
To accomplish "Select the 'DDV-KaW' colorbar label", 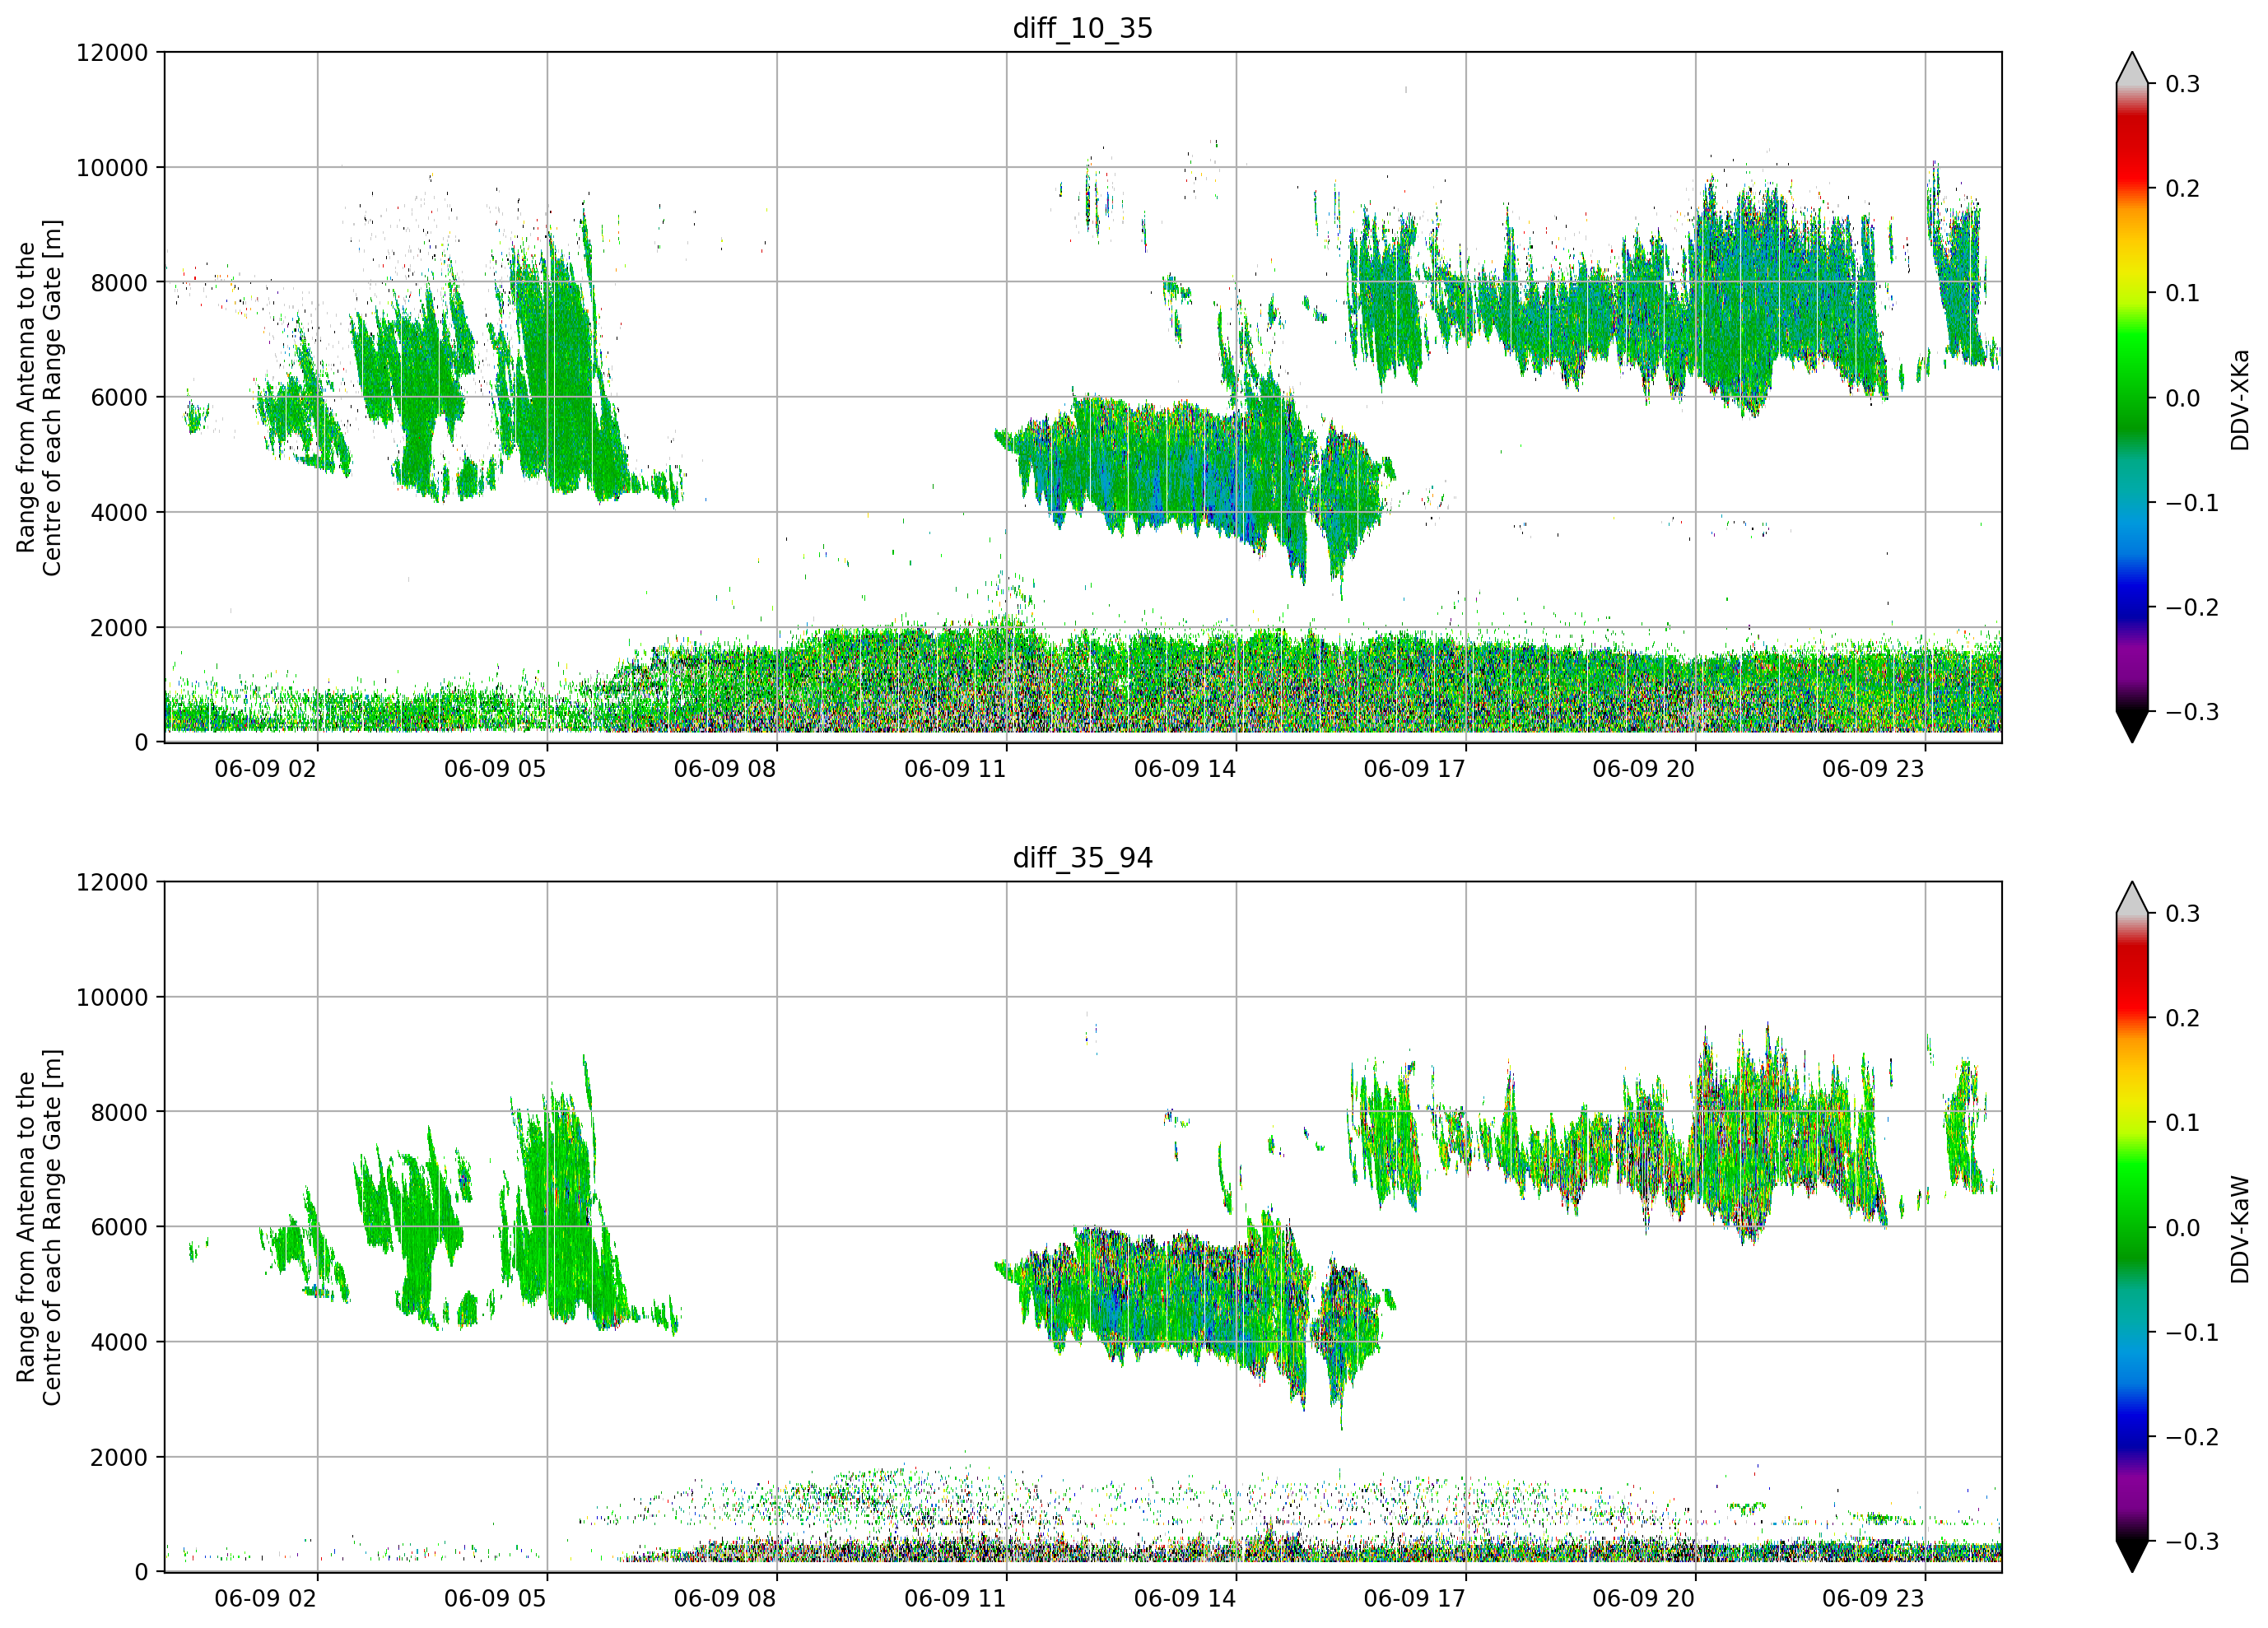I will pos(2239,1229).
